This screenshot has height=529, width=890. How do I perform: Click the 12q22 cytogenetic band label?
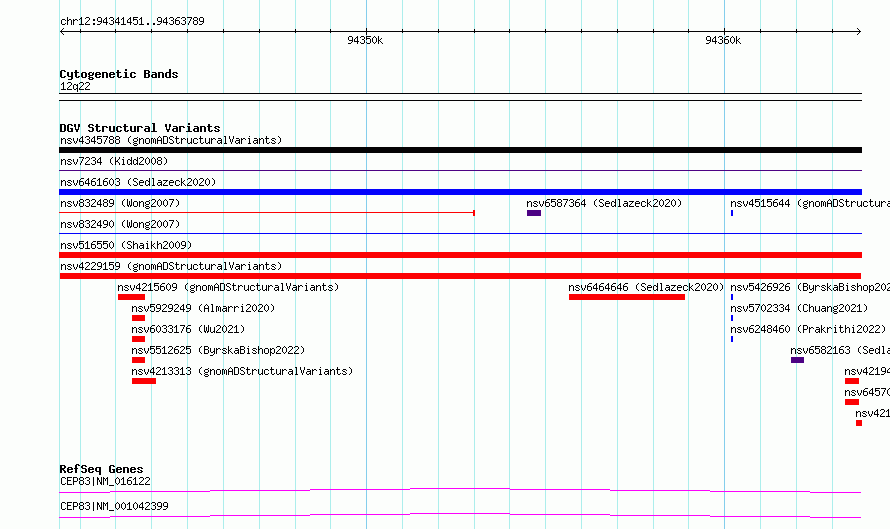pyautogui.click(x=75, y=86)
